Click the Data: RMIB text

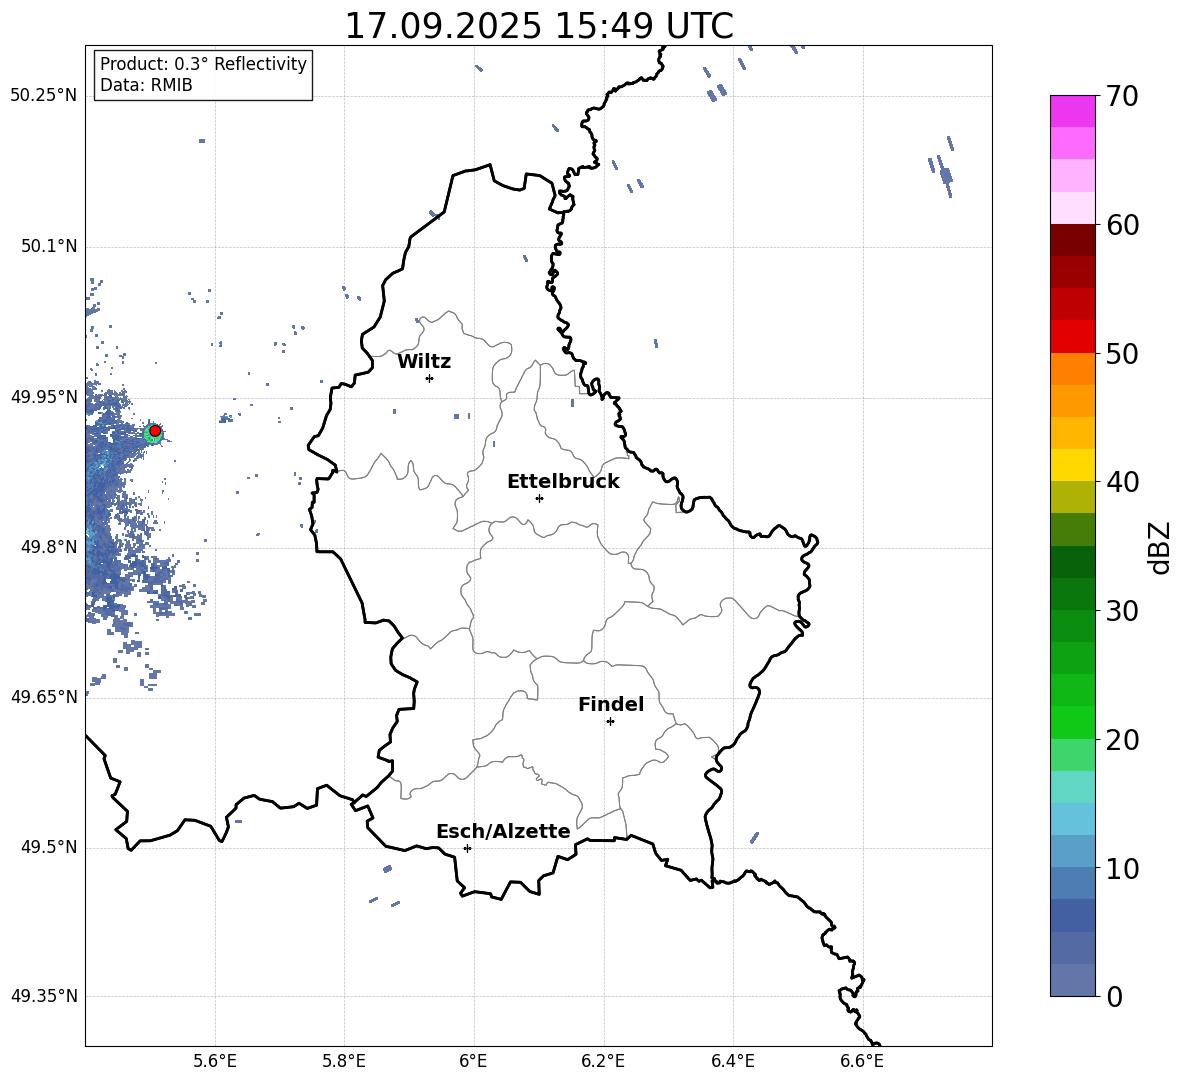click(x=146, y=85)
